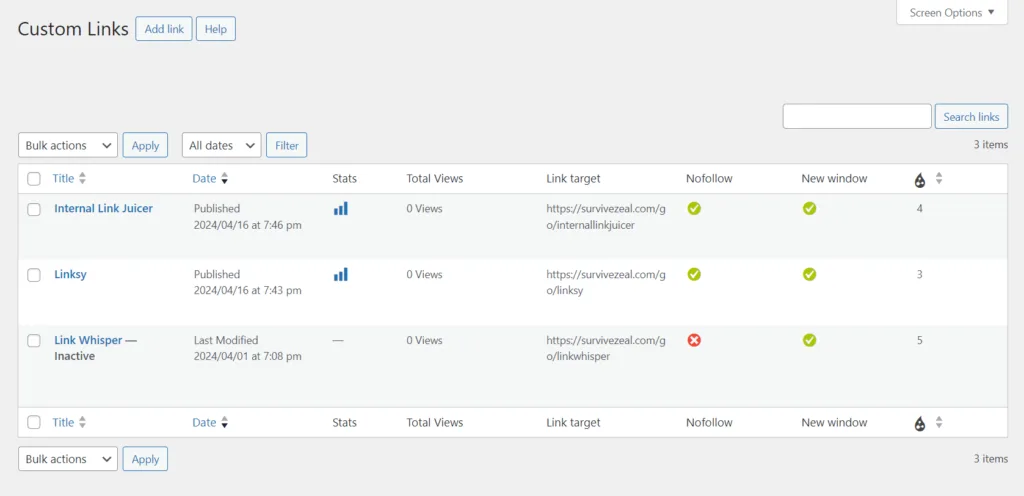Click the top Link target column header
Viewport: 1024px width, 496px height.
click(x=573, y=178)
